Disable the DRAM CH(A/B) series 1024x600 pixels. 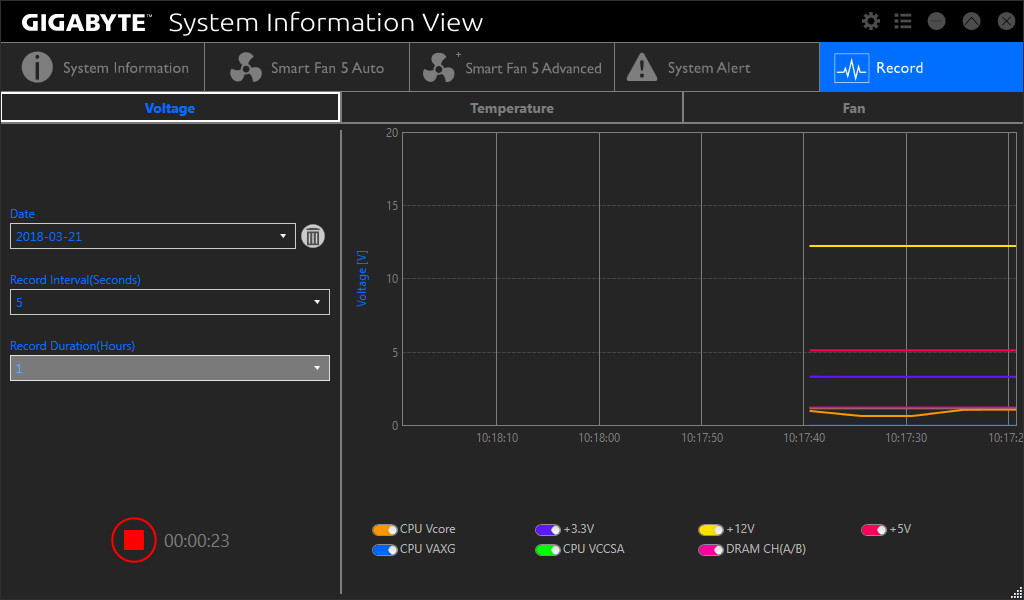(x=711, y=549)
